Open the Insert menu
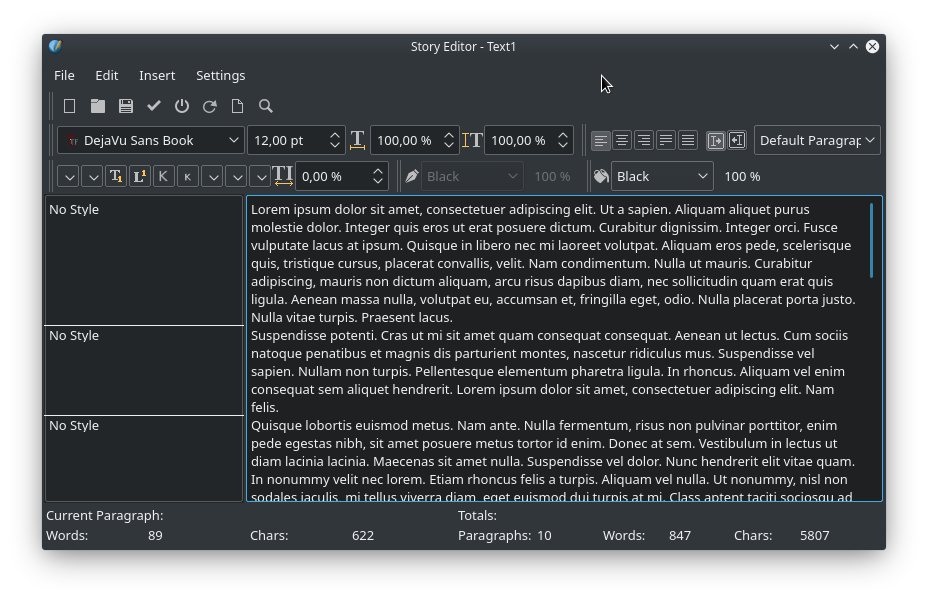The height and width of the screenshot is (600, 928). click(157, 76)
